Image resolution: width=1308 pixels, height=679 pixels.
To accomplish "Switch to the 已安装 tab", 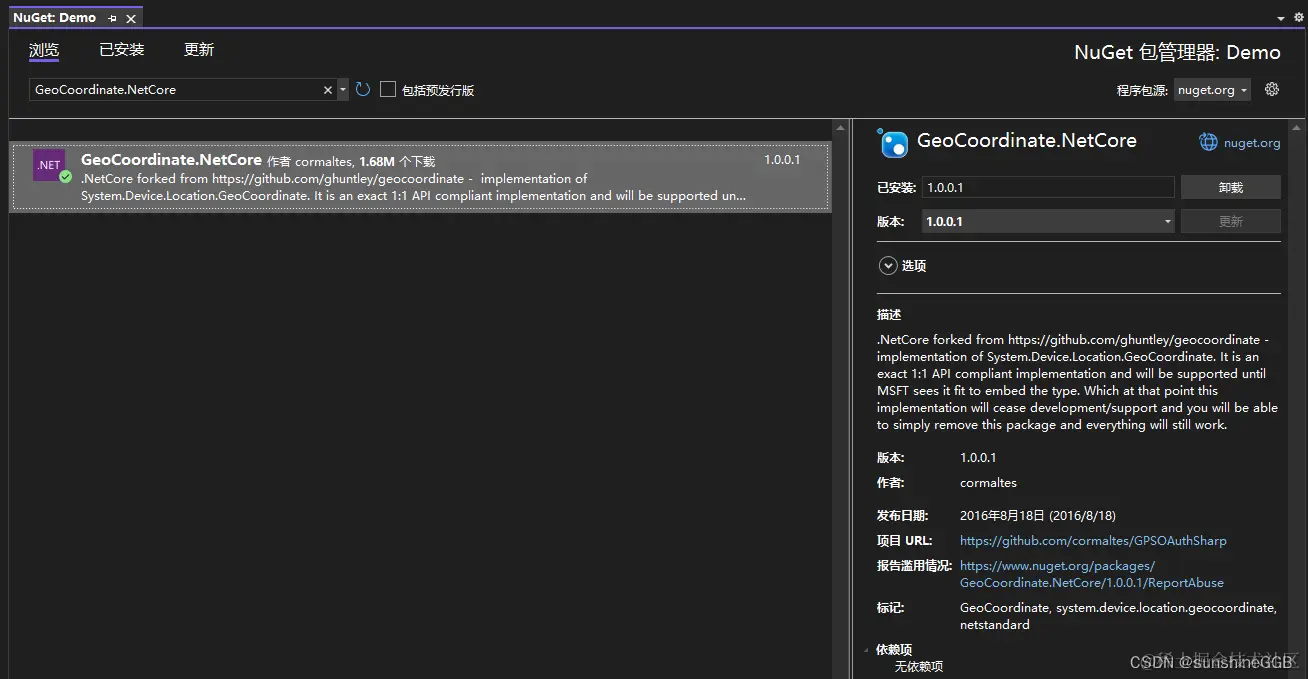I will tap(122, 50).
